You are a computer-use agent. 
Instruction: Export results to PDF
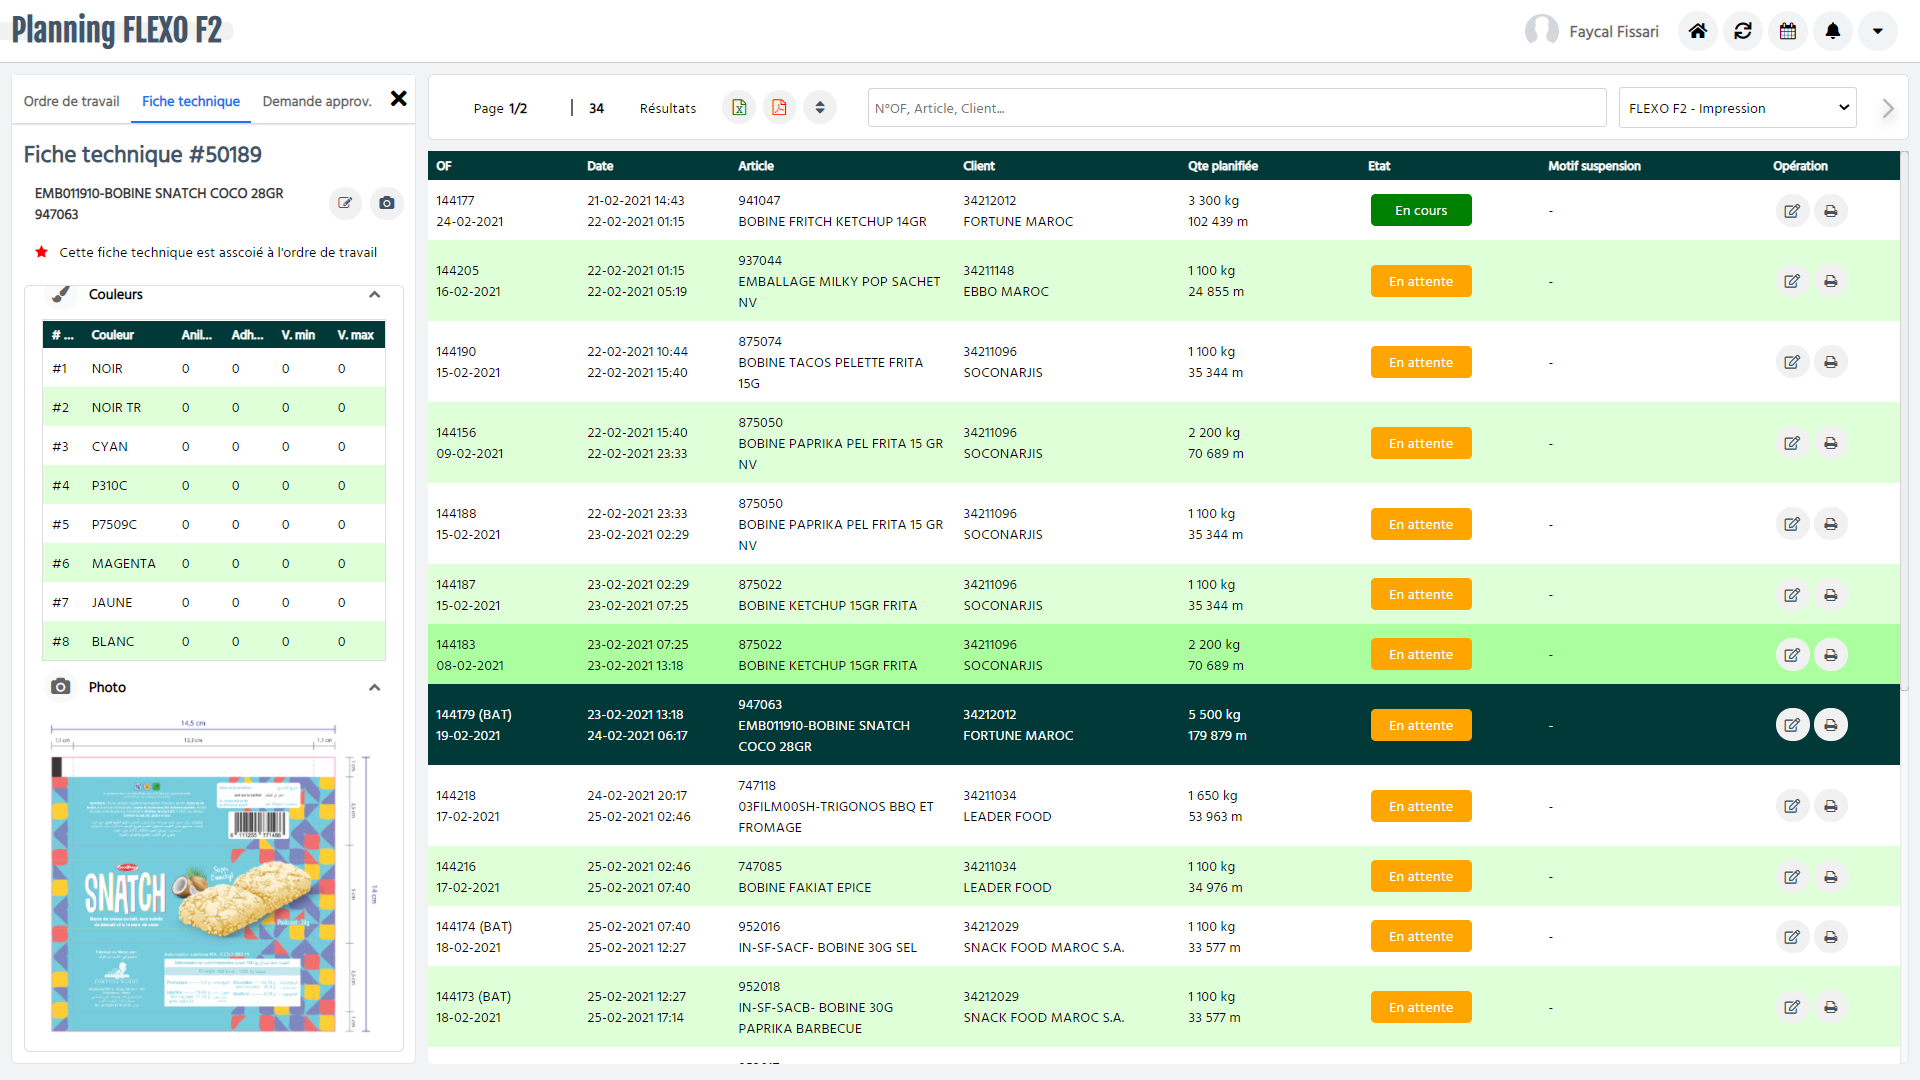point(779,108)
